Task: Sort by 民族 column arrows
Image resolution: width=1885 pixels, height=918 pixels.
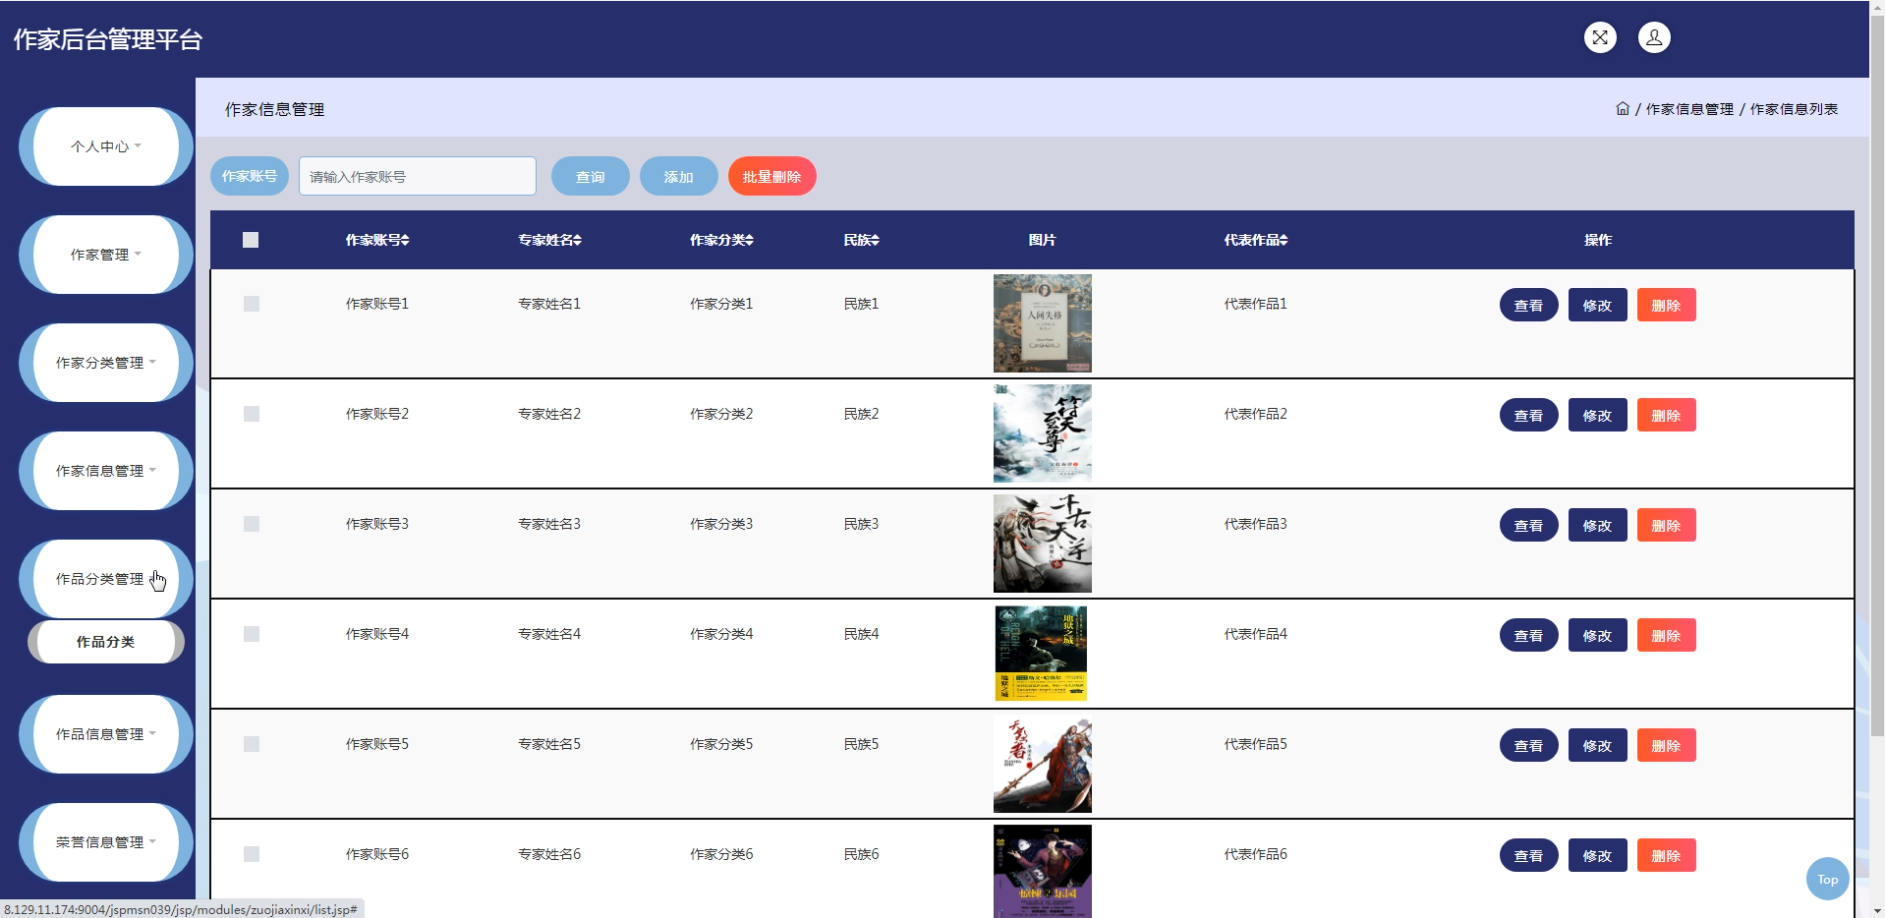Action: tap(875, 240)
